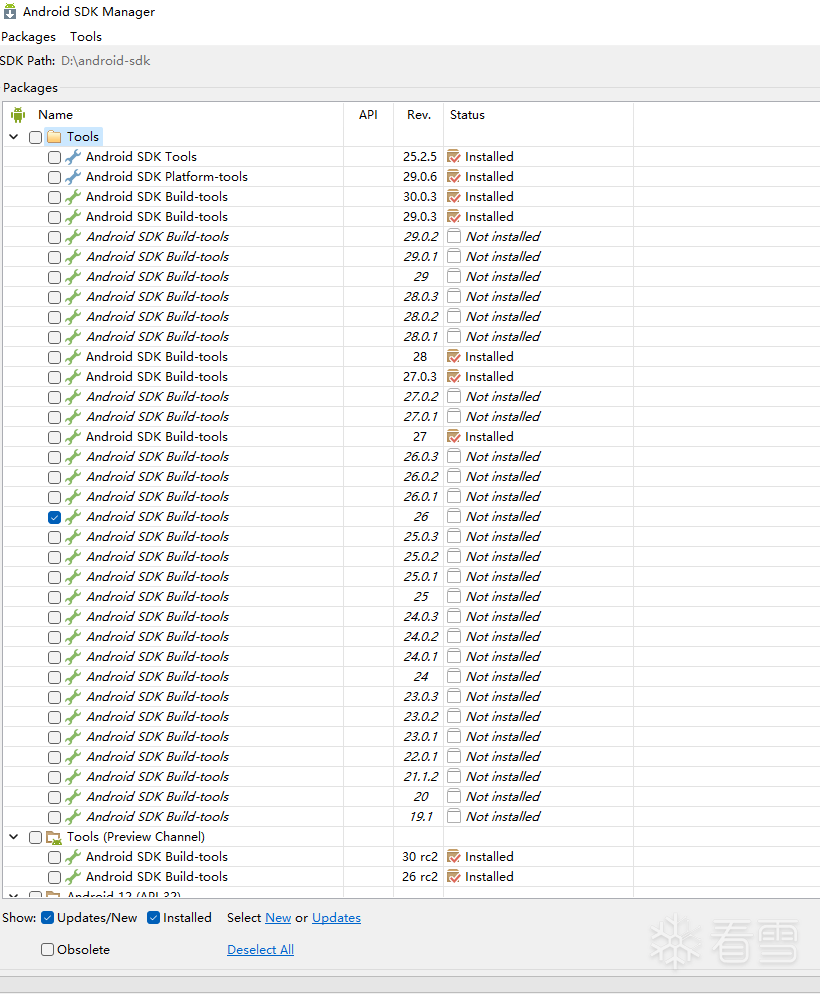Select Build-tools row with revision 28.0.2
The height and width of the screenshot is (994, 820).
[x=158, y=316]
